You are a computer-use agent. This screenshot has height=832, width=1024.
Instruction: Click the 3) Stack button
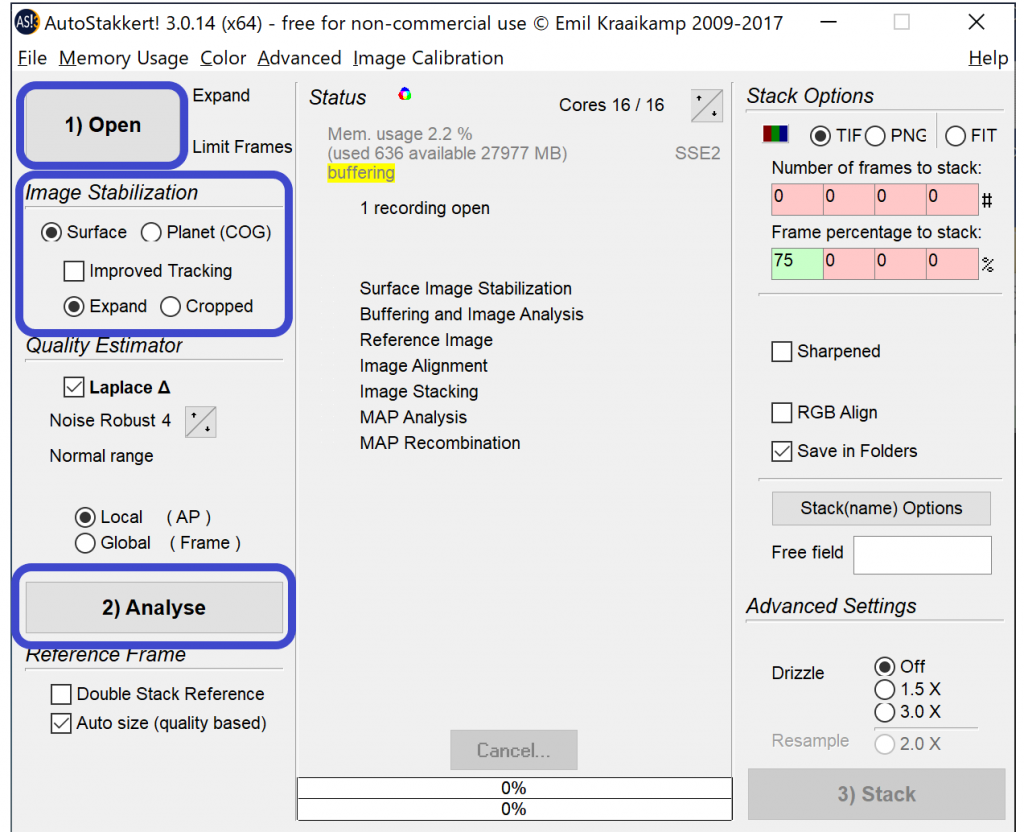point(876,794)
